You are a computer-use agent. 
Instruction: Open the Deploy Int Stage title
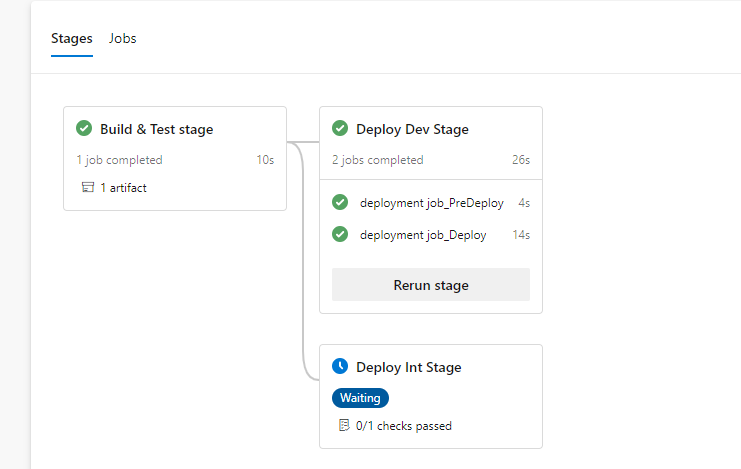[408, 367]
